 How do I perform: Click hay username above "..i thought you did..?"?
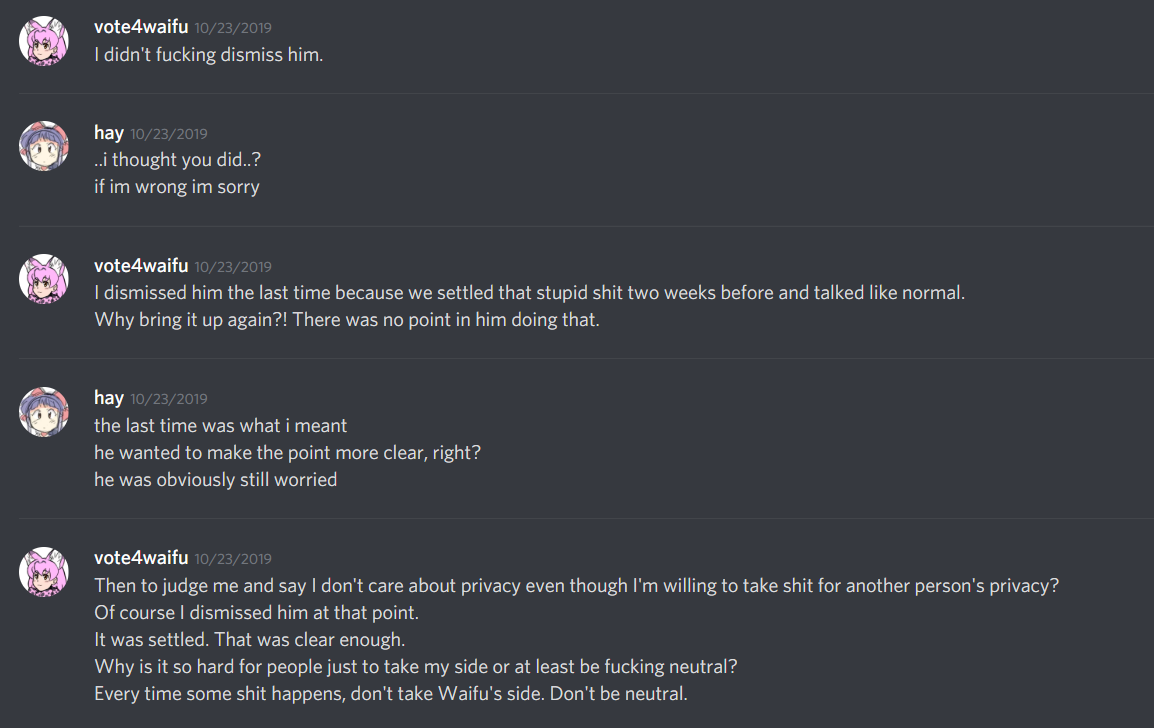pos(109,133)
